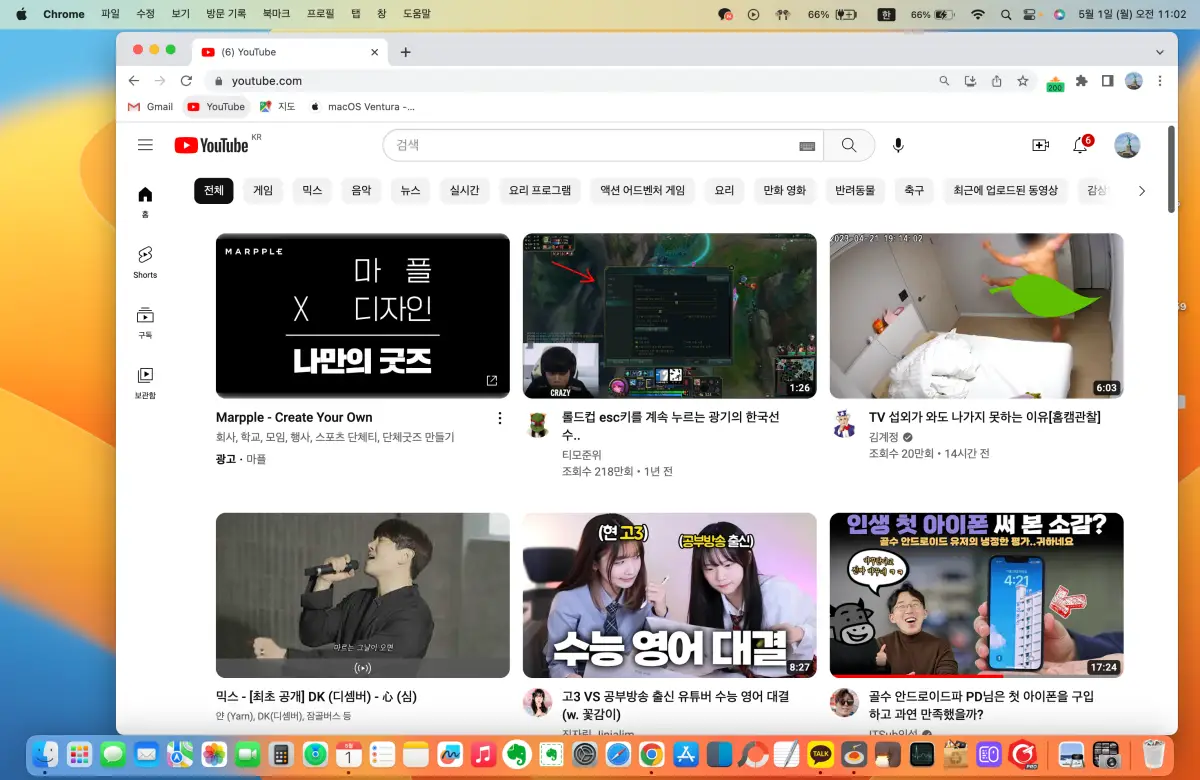Open Finder in the Dock
This screenshot has height=780, width=1200.
click(45, 754)
